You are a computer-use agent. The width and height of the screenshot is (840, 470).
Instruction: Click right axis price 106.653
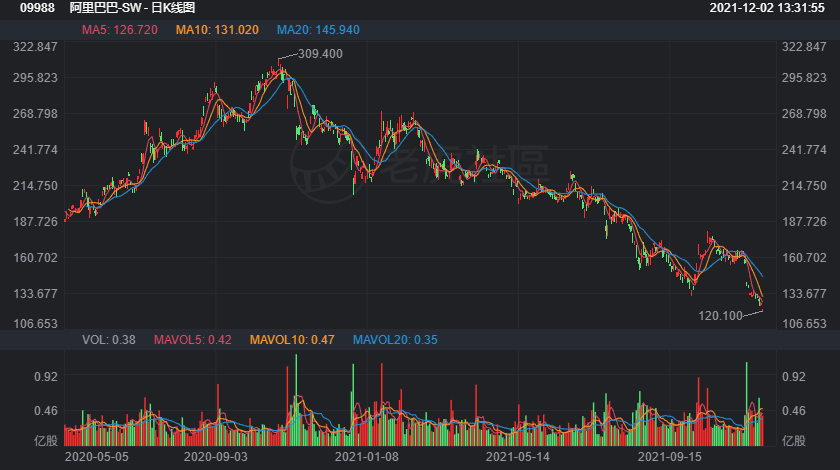pos(804,324)
